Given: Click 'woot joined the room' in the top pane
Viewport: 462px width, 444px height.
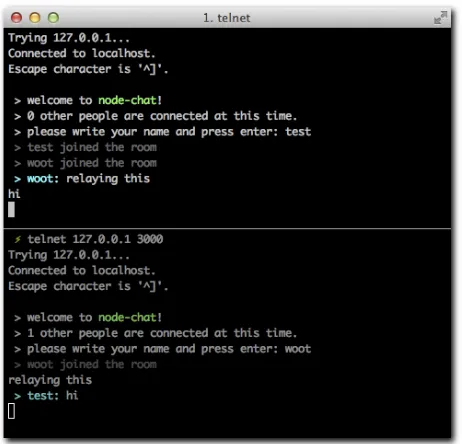Looking at the screenshot, I should (x=85, y=163).
